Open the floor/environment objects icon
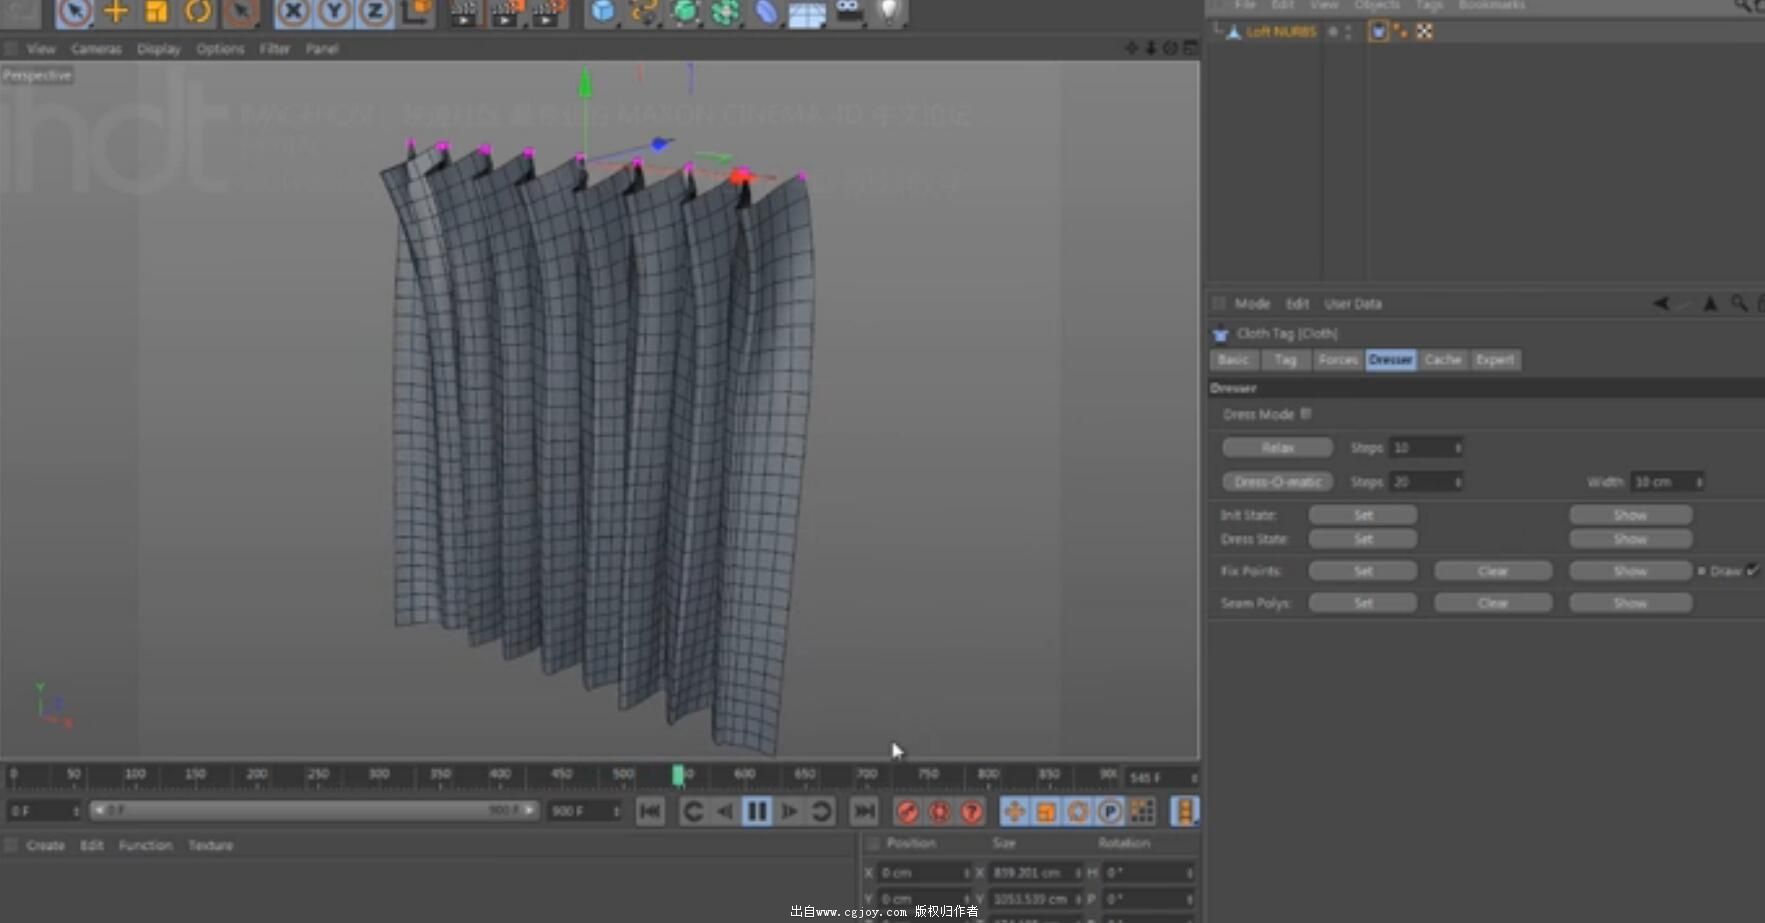Viewport: 1765px width, 923px height. [x=807, y=13]
